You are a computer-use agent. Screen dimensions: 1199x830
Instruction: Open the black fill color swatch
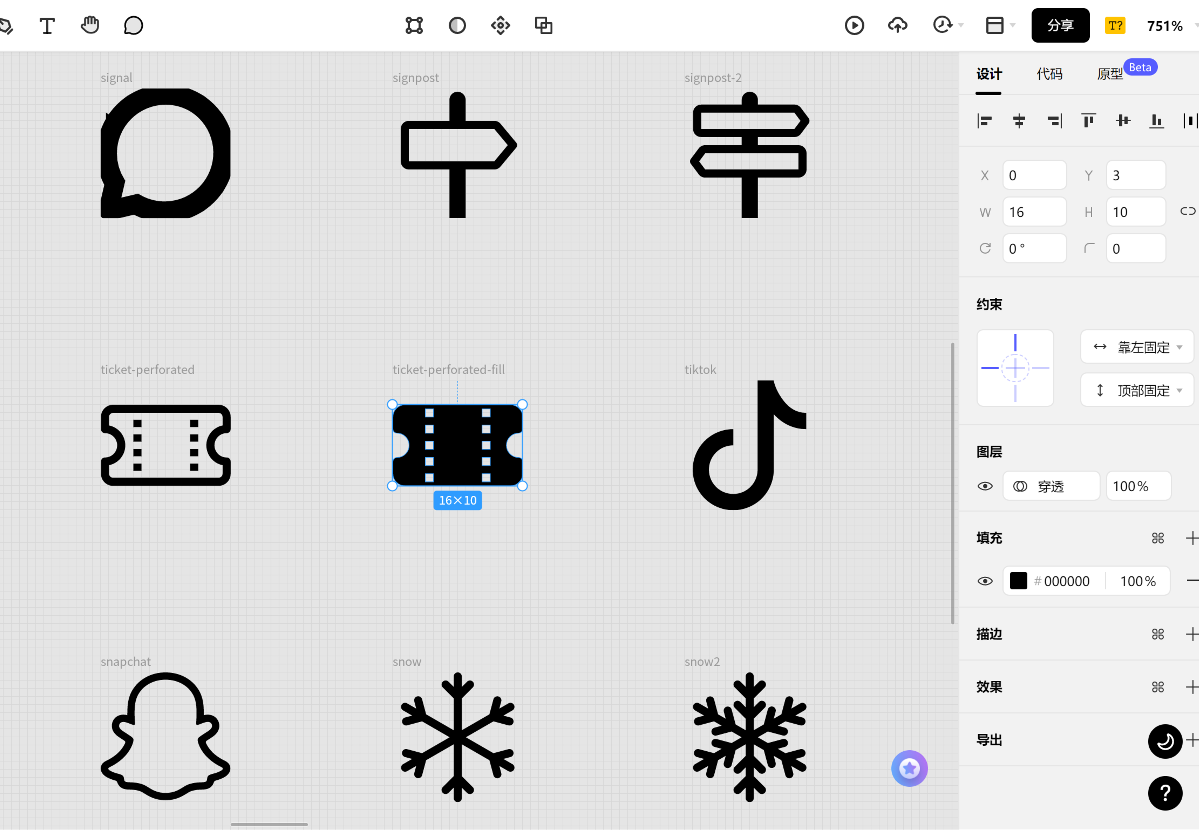coord(1019,581)
